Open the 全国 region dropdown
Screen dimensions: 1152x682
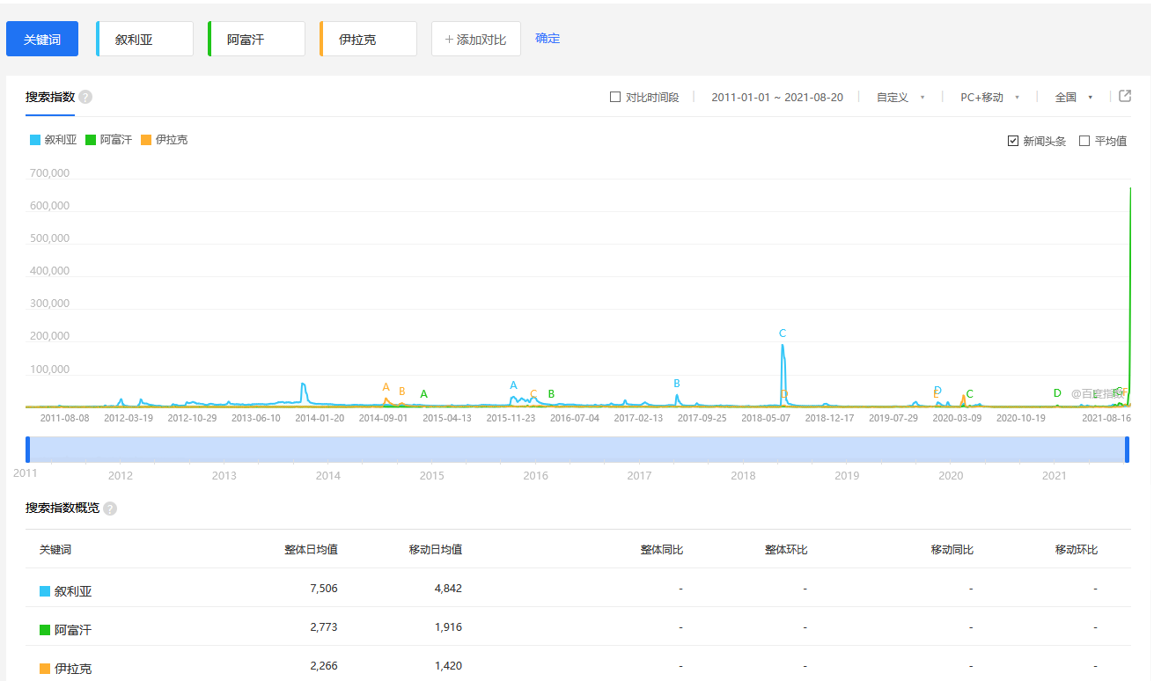pyautogui.click(x=1073, y=97)
